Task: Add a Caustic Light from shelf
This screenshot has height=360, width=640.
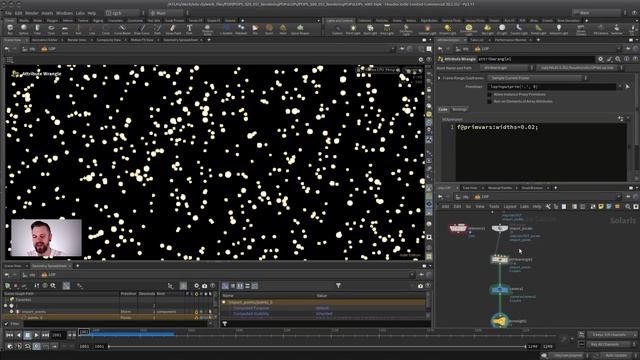Action: [x=518, y=29]
